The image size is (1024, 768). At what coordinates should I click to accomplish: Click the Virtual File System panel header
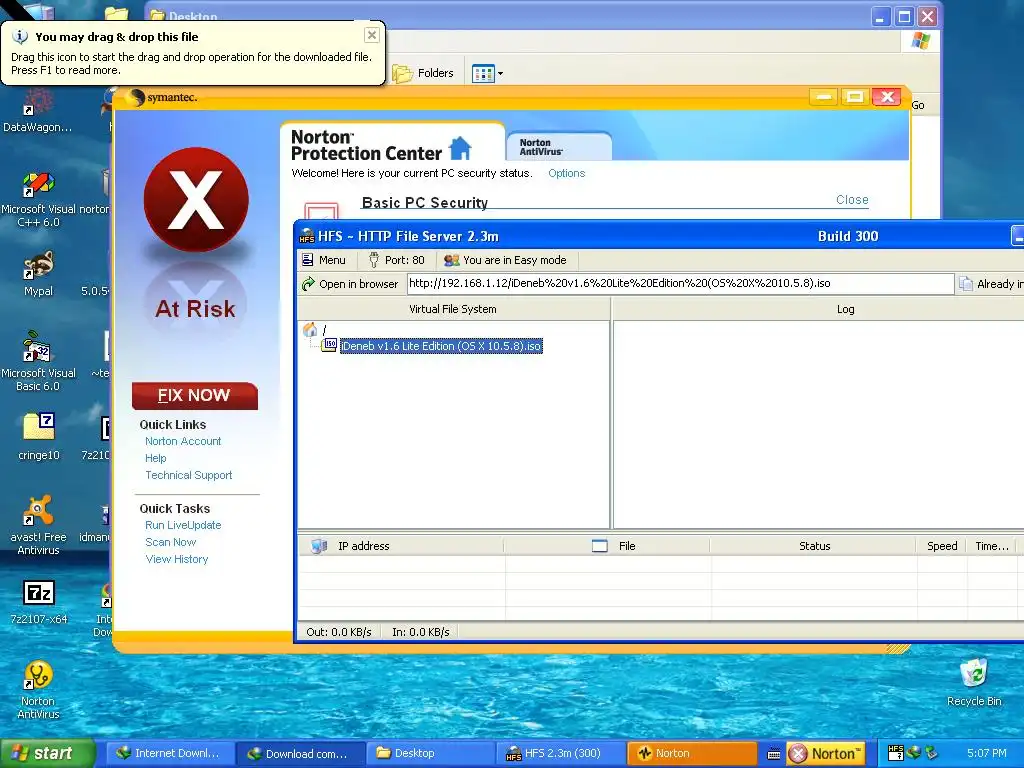coord(453,310)
